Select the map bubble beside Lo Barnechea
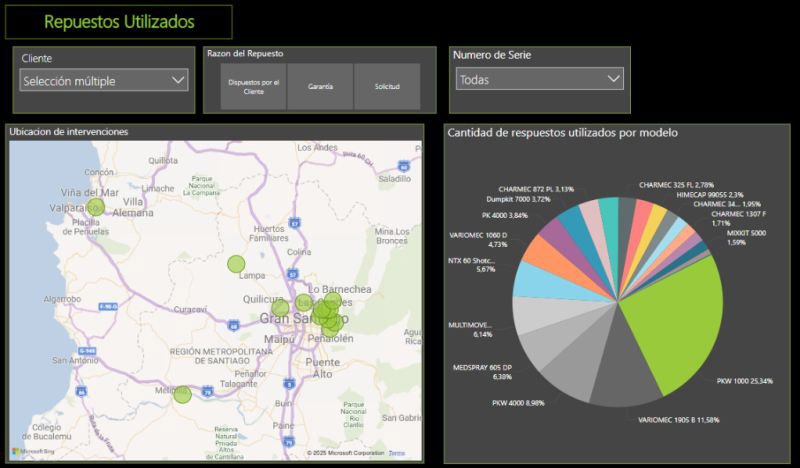This screenshot has width=800, height=468. click(333, 301)
